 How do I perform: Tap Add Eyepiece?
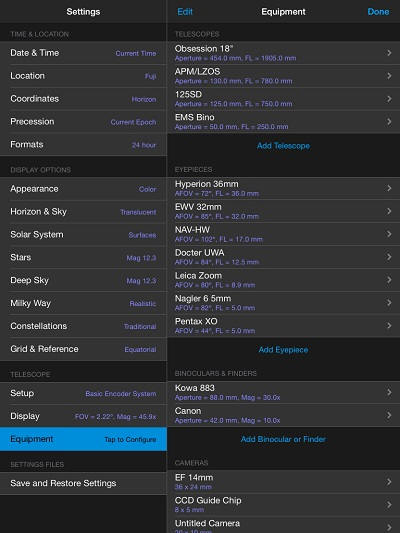coord(283,350)
